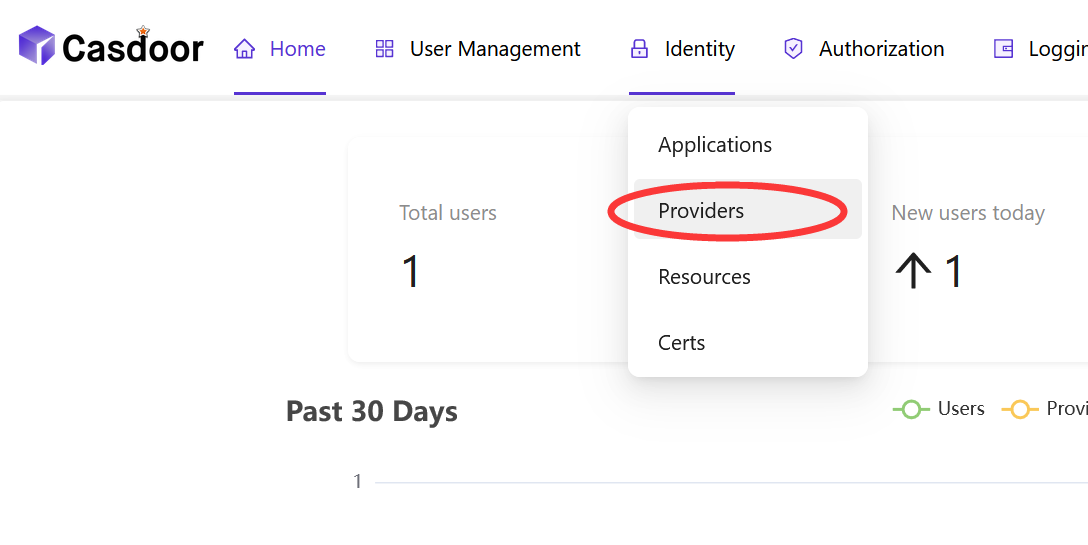Open Applications from the Identity menu
The height and width of the screenshot is (545, 1088).
tap(715, 145)
